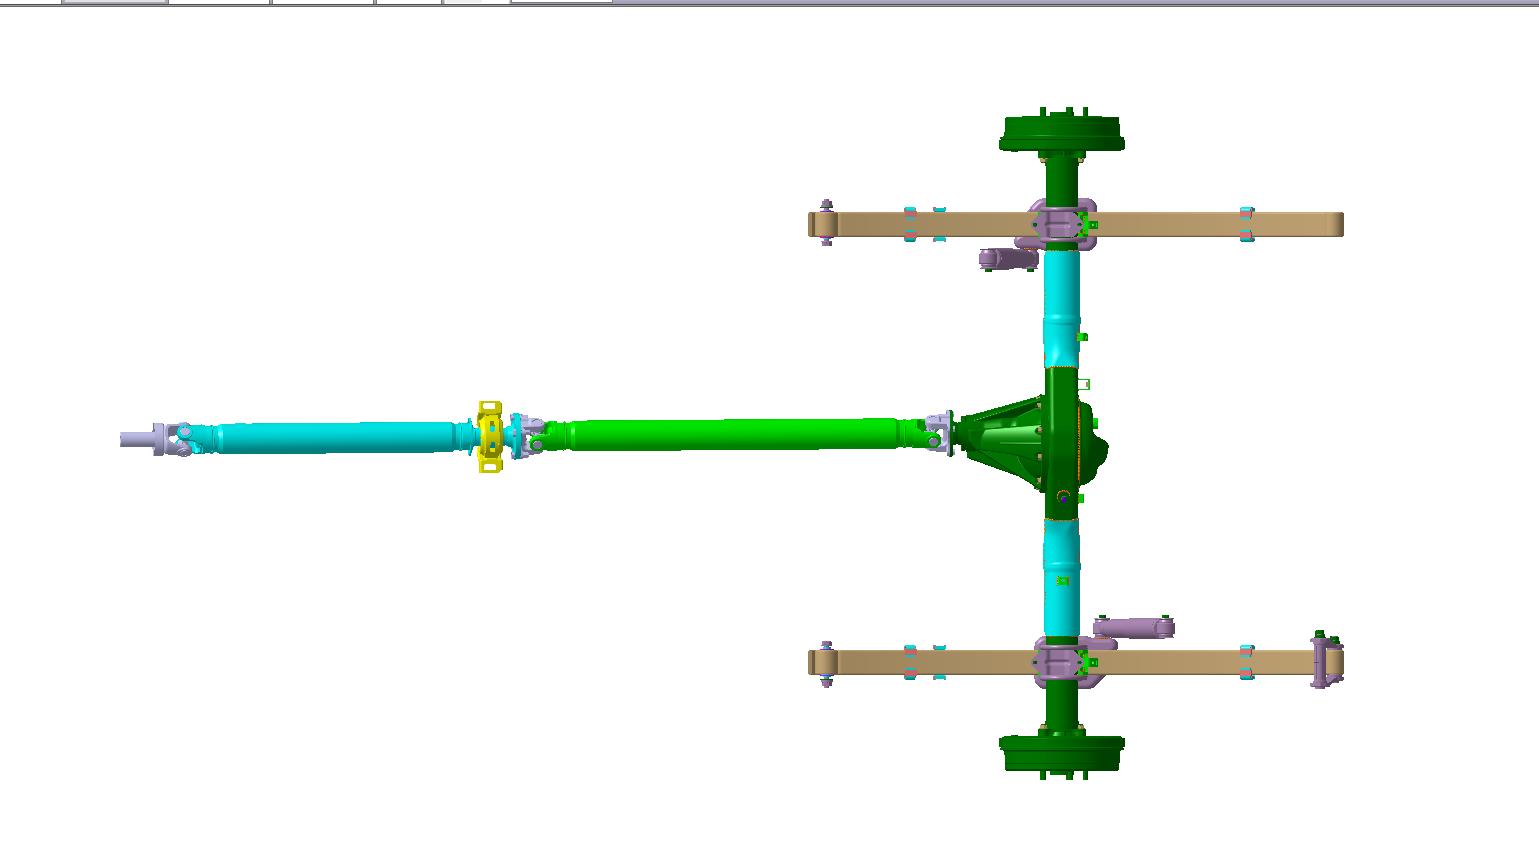Pick the universal joint beside the yellow bracket
This screenshot has height=856, width=1539.
point(528,437)
